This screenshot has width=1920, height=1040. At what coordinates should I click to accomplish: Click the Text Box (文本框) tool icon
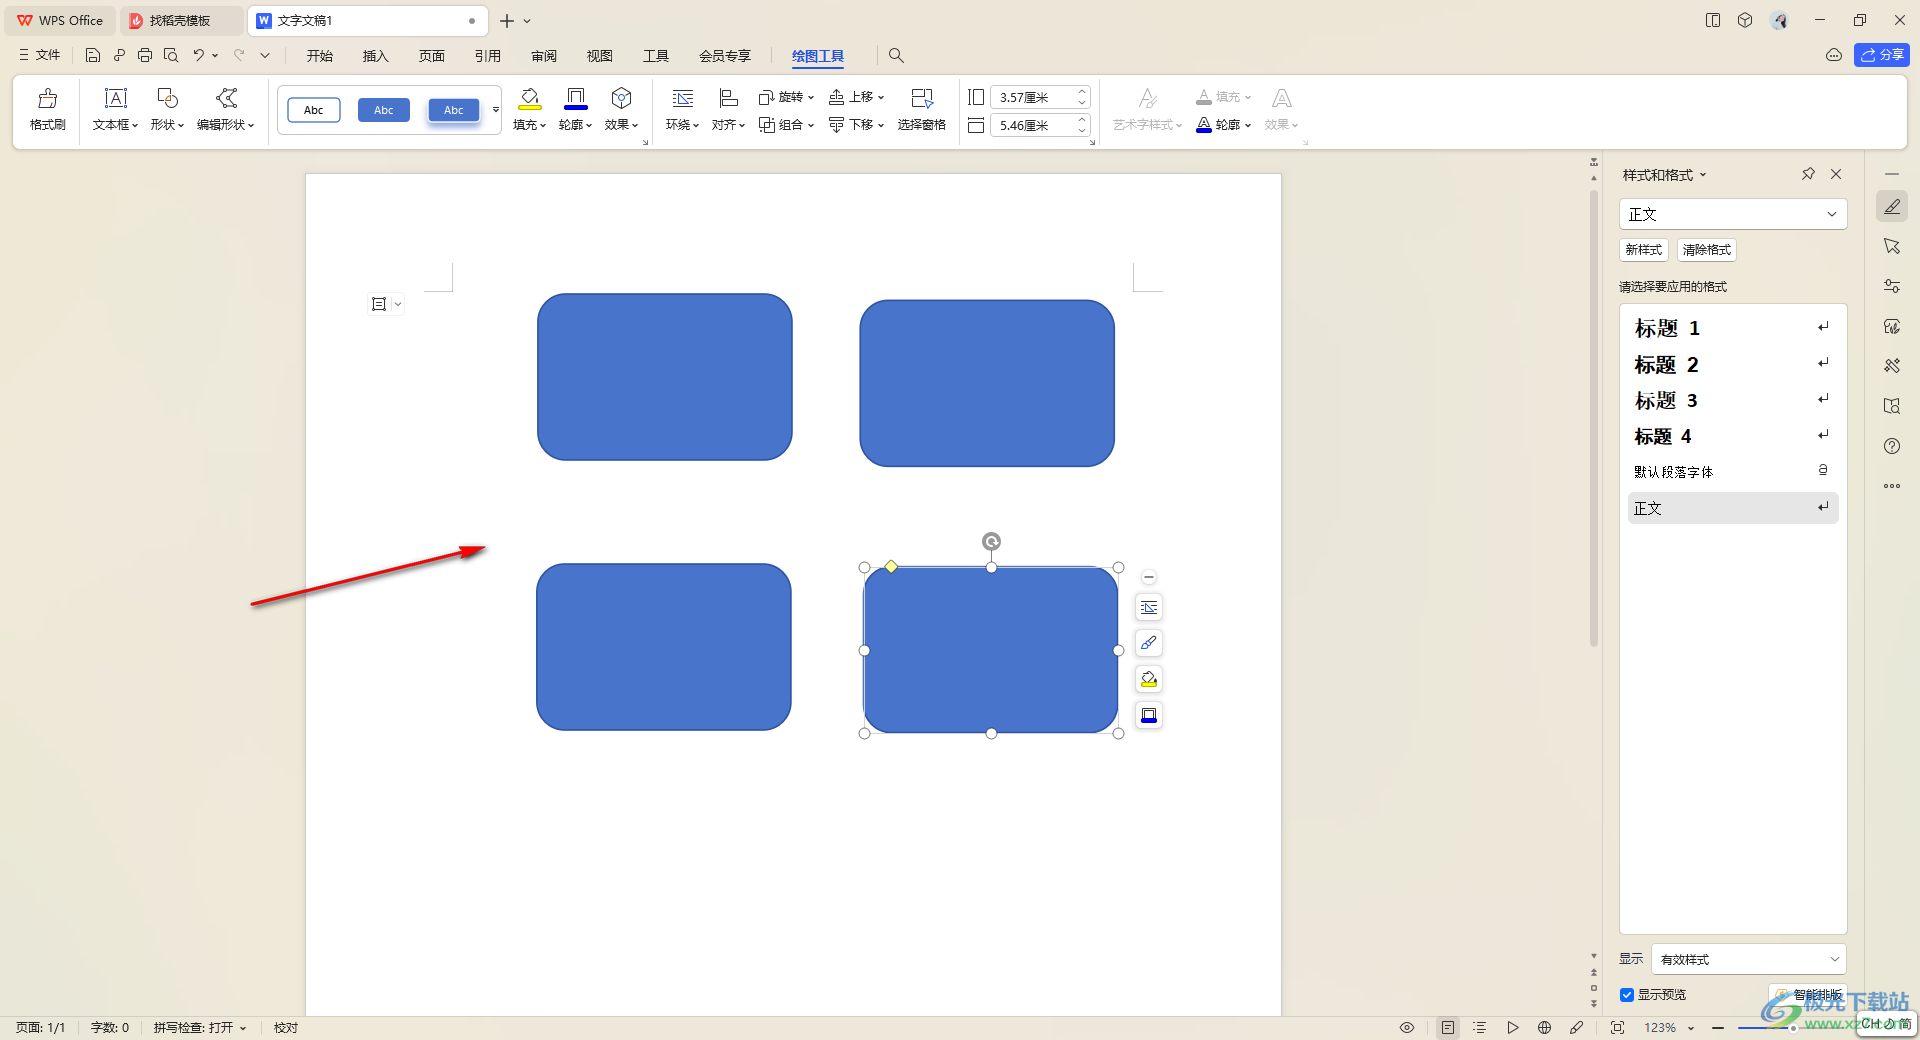coord(116,98)
